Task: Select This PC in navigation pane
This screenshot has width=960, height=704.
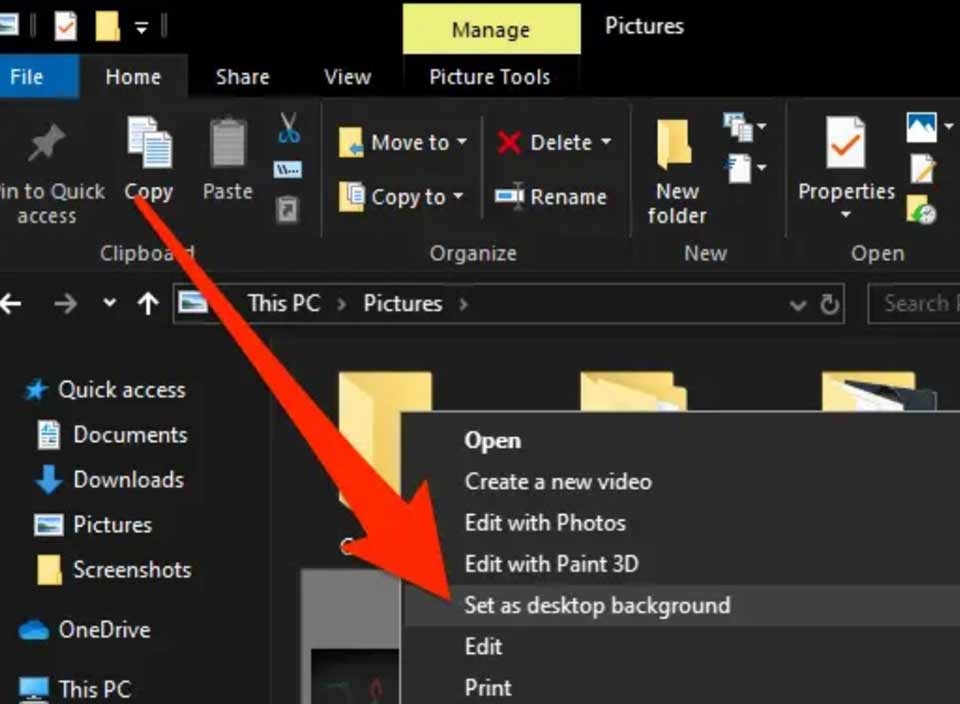Action: (75, 690)
